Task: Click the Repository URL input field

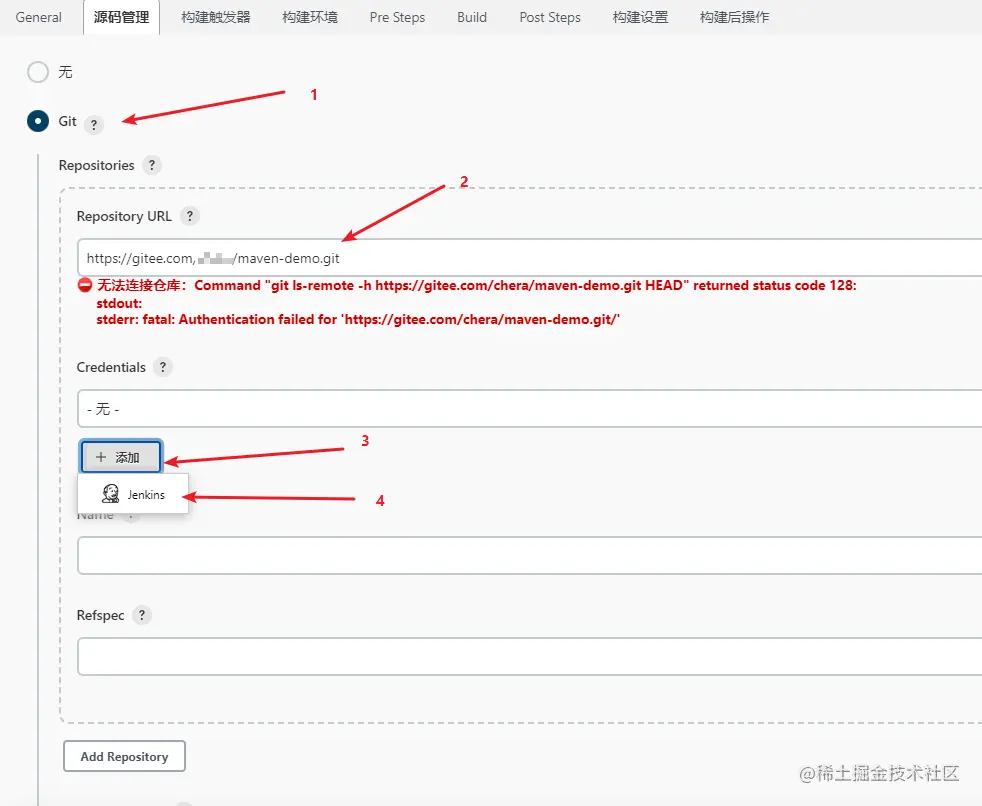Action: tap(529, 257)
